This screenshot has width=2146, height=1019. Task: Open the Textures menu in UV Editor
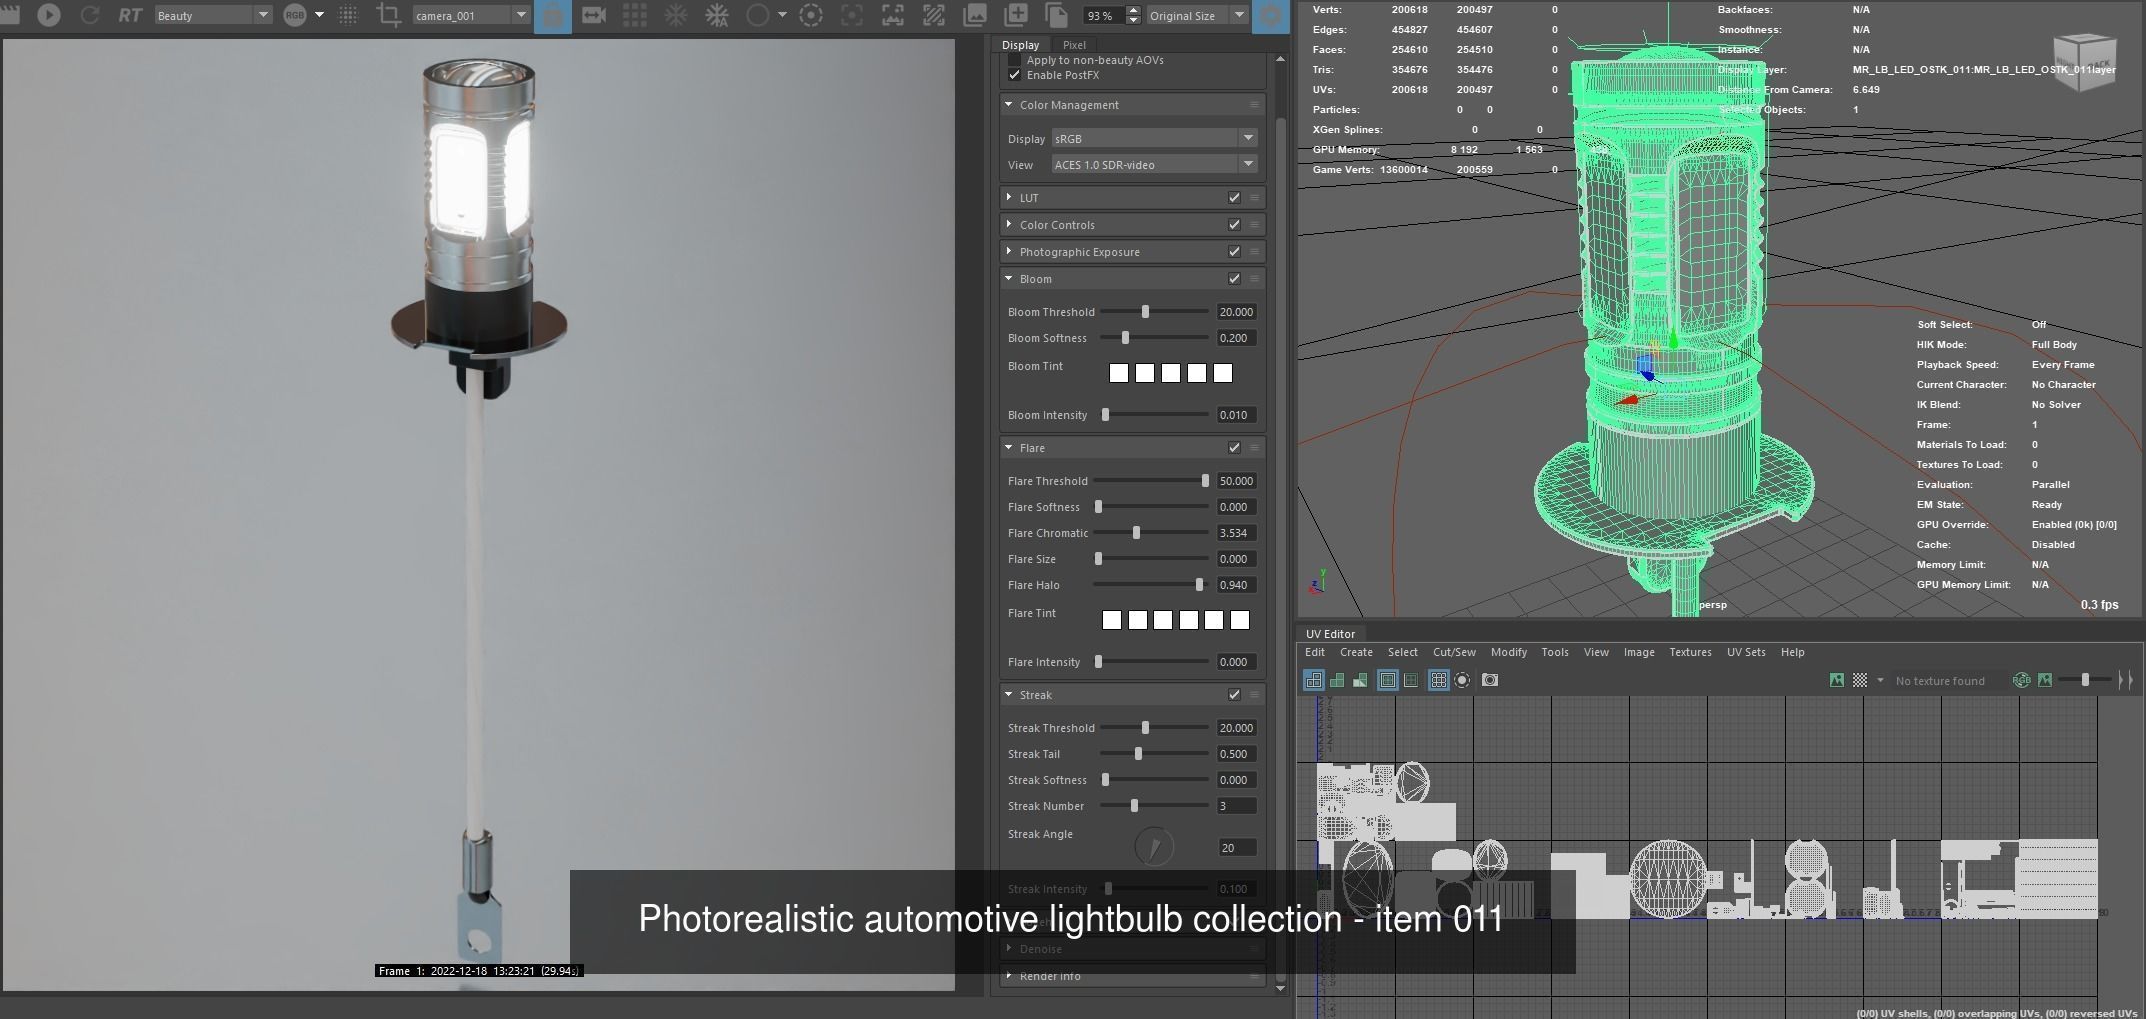pos(1690,652)
